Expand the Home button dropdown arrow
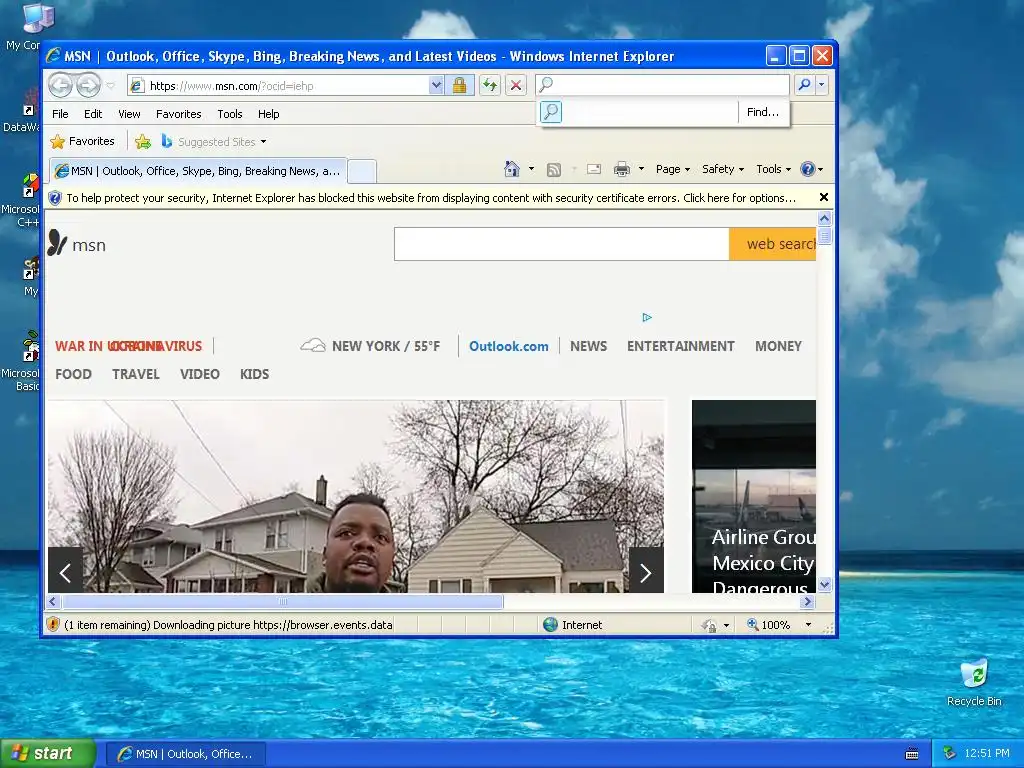Image resolution: width=1024 pixels, height=768 pixels. click(x=531, y=169)
